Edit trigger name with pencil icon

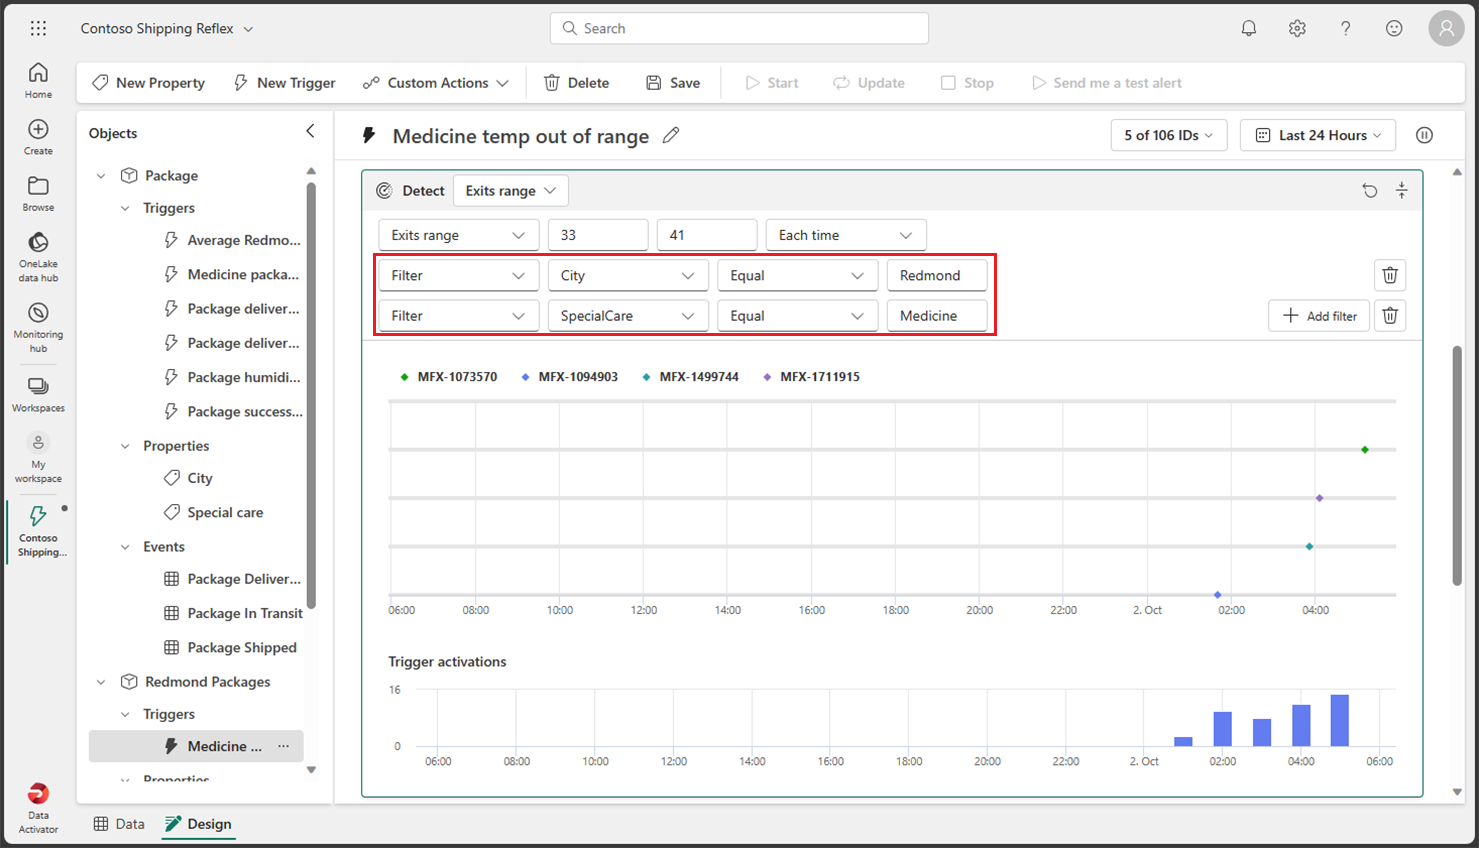671,135
